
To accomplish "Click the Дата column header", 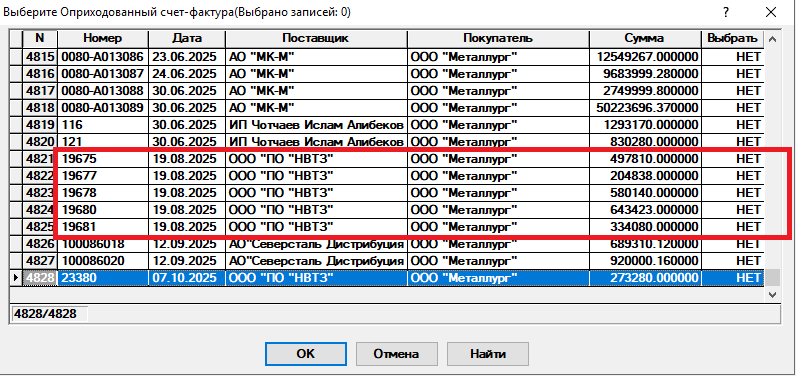I will [x=187, y=39].
